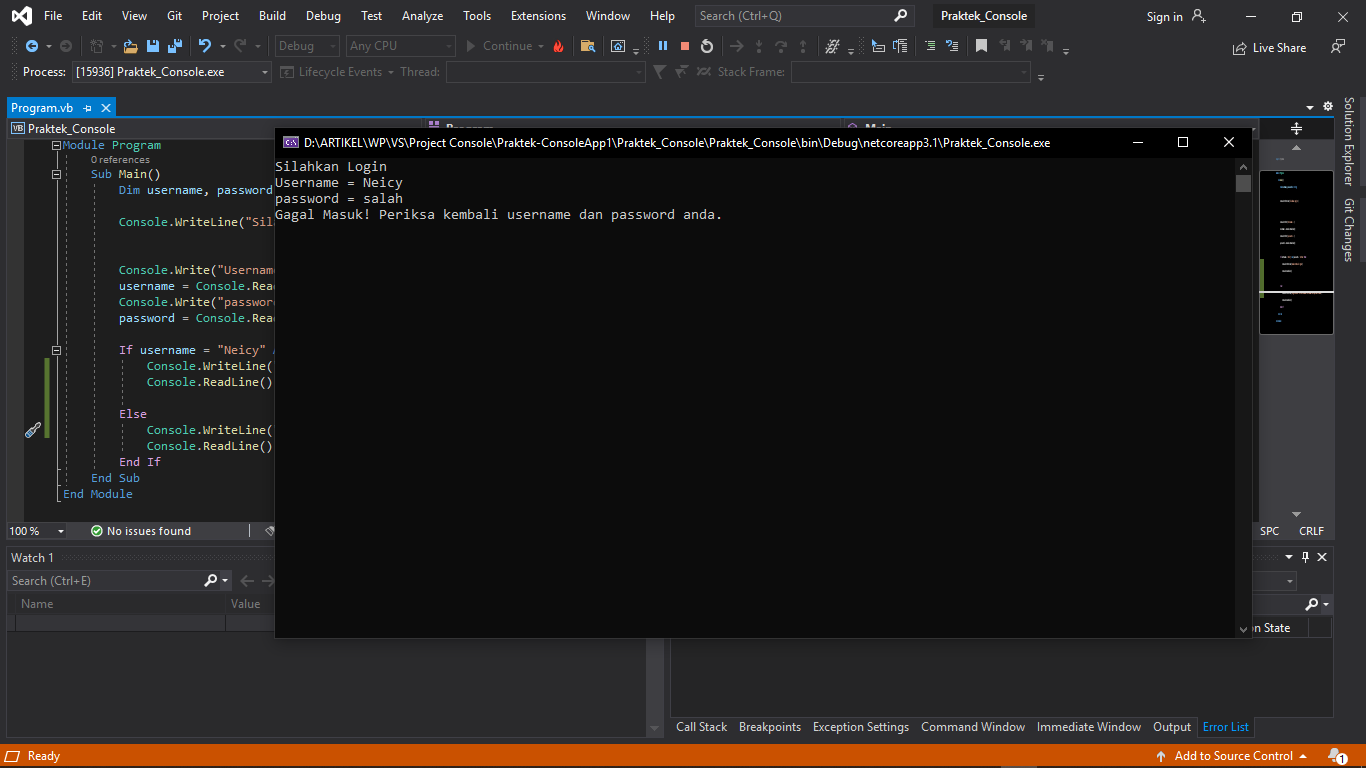Click the Find in Files icon
Image resolution: width=1366 pixels, height=768 pixels.
[588, 46]
